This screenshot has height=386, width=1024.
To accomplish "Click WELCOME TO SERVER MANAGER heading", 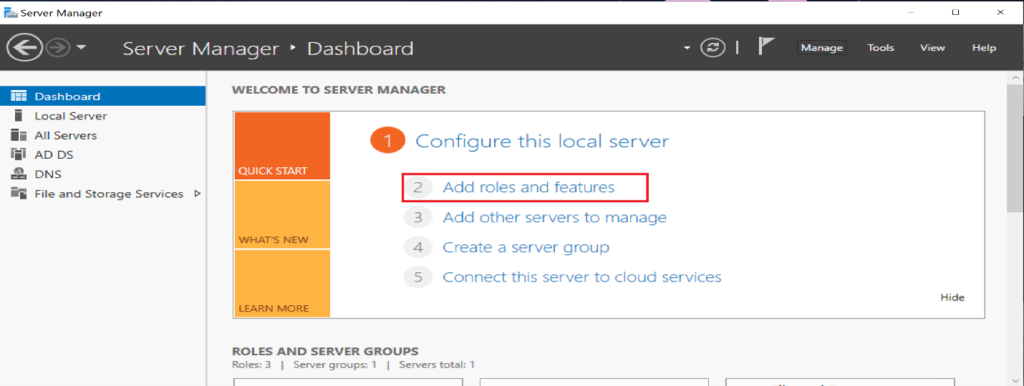I will (x=338, y=90).
